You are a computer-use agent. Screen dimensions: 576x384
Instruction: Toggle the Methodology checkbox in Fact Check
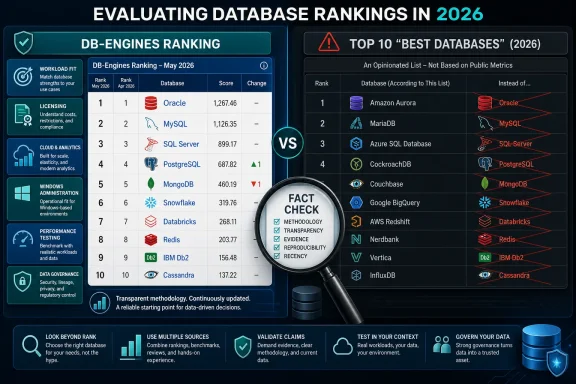coord(277,222)
